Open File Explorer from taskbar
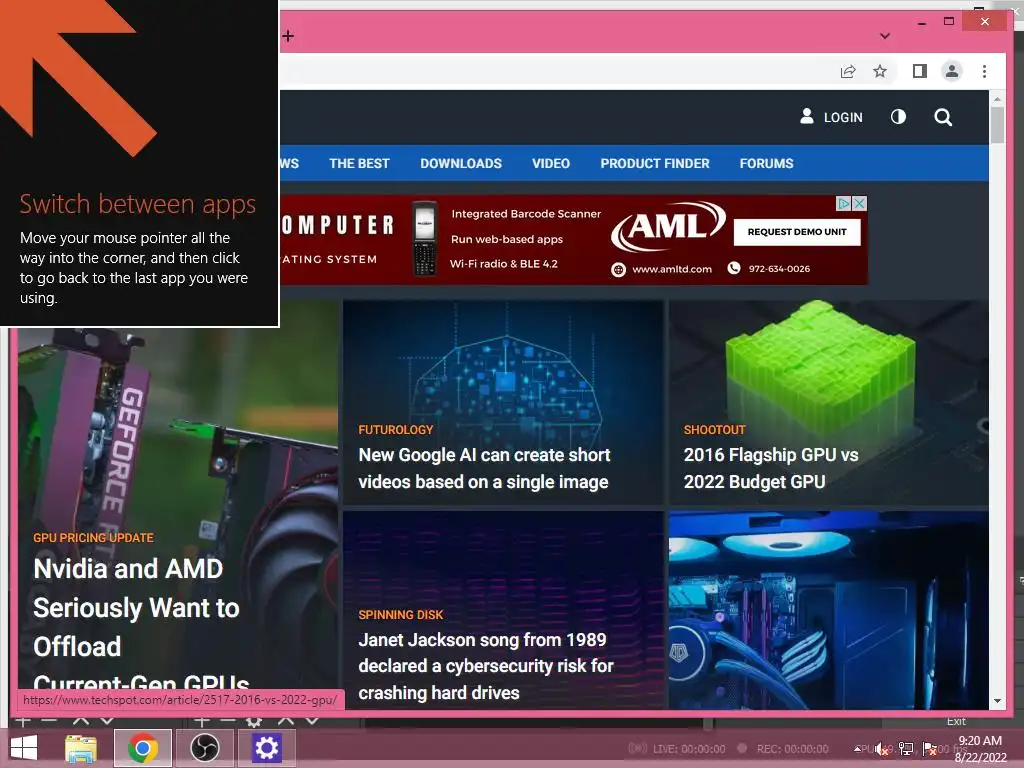Screen dimensions: 1024x768 [x=81, y=748]
